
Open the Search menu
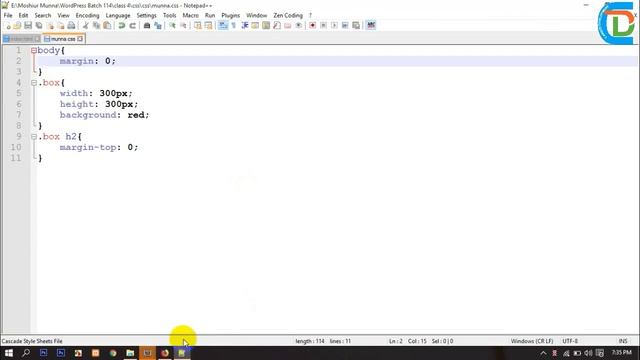coord(43,16)
